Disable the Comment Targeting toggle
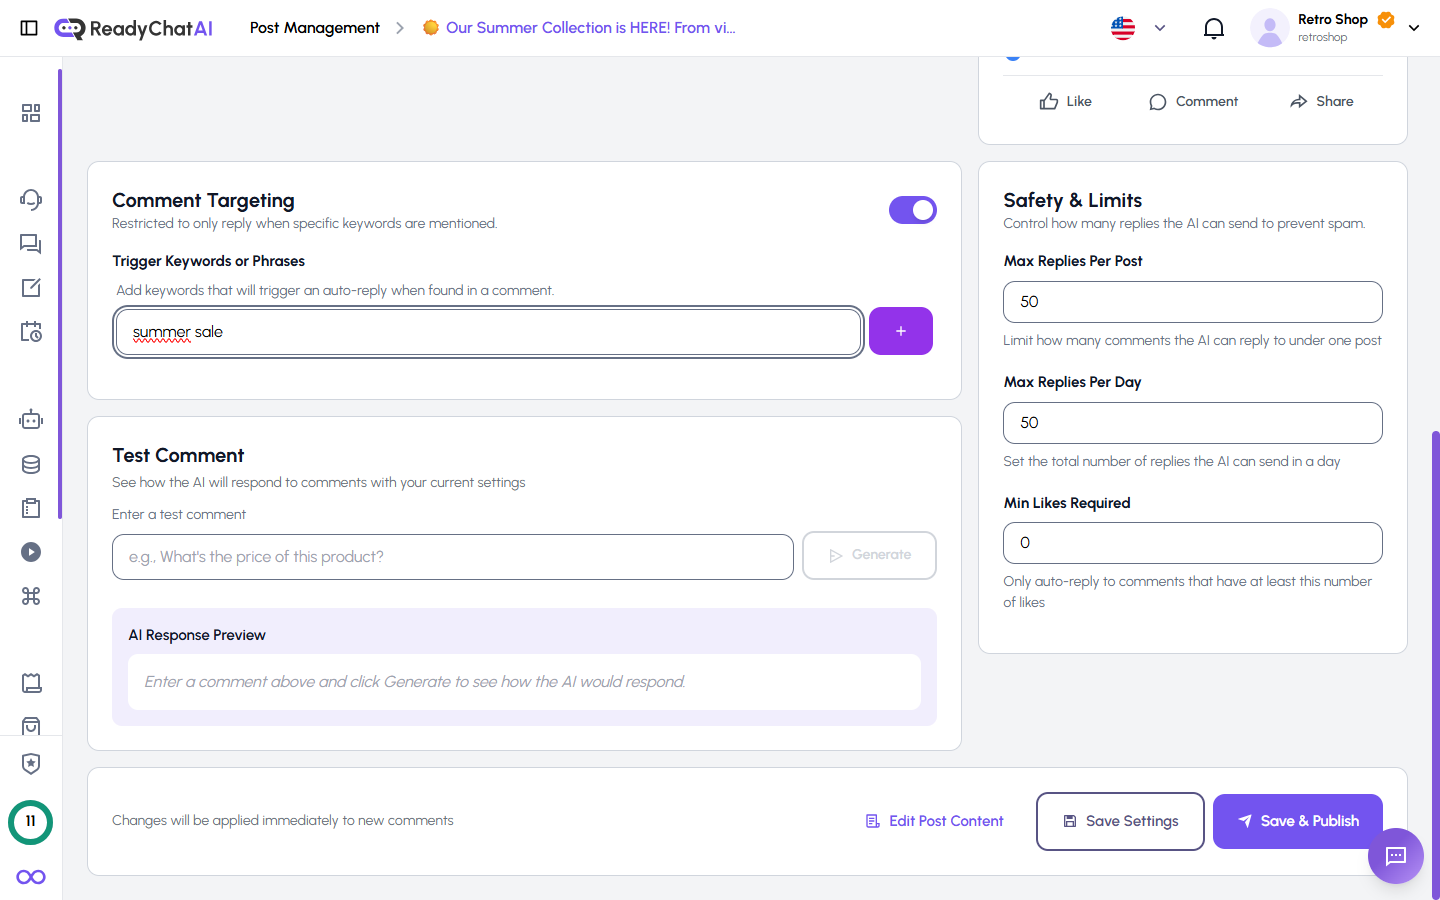Image resolution: width=1440 pixels, height=900 pixels. tap(912, 210)
